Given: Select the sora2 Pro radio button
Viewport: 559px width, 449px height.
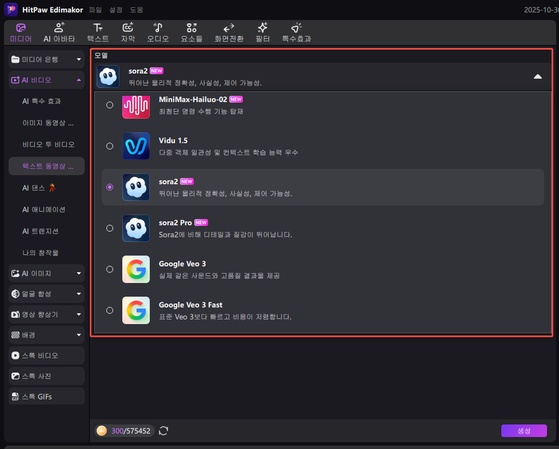Looking at the screenshot, I should coord(110,228).
